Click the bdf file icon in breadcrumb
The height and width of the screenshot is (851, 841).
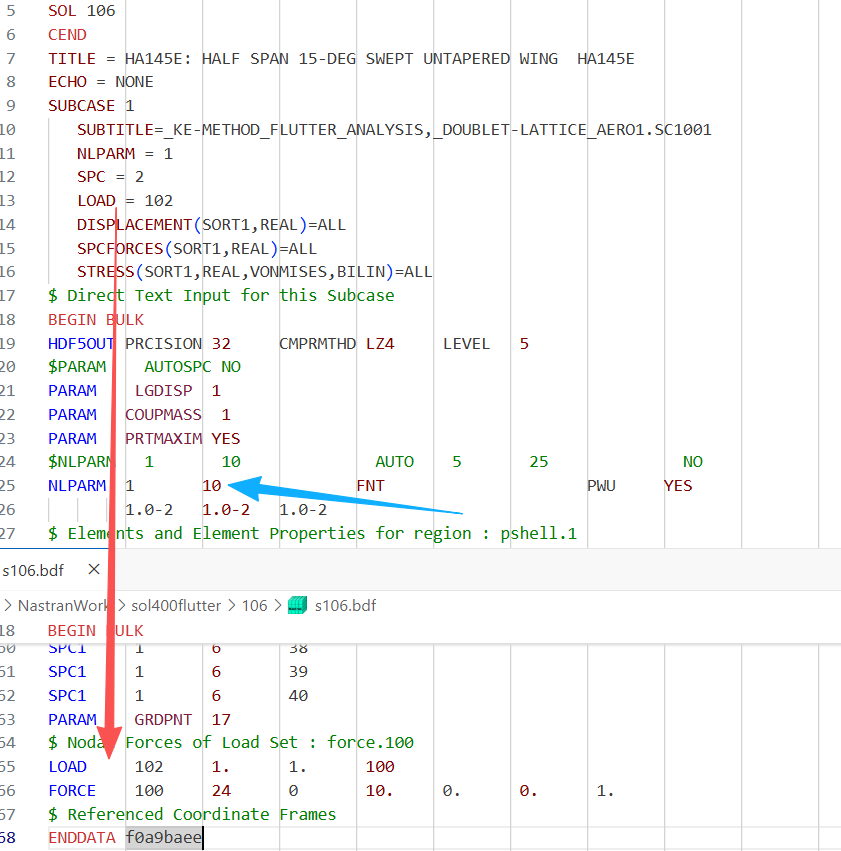(x=297, y=605)
